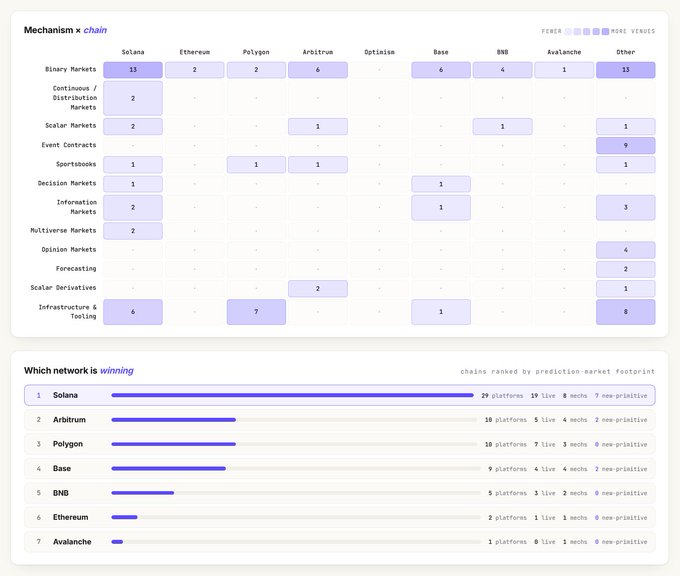Screen dimensions: 680x576
Task: Click Infrastructure & Tooling Polygon cell showing 7
Action: (256, 312)
